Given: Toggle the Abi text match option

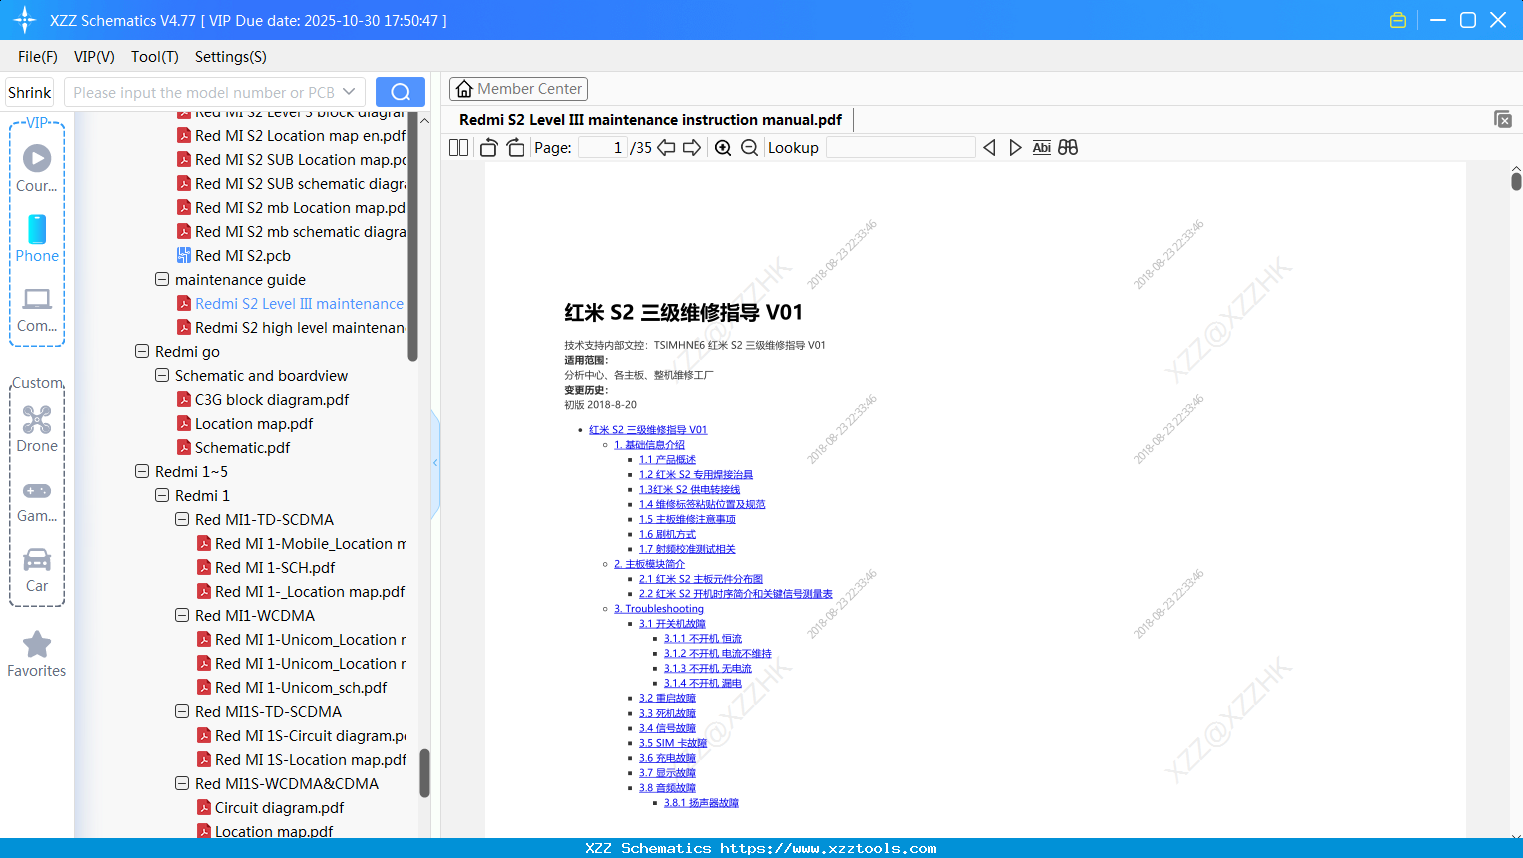Looking at the screenshot, I should (x=1042, y=148).
